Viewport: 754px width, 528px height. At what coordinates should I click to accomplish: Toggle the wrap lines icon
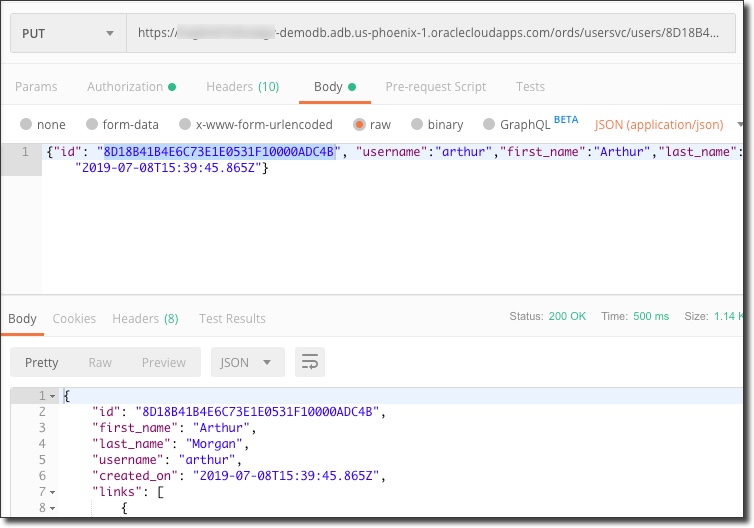click(x=310, y=362)
